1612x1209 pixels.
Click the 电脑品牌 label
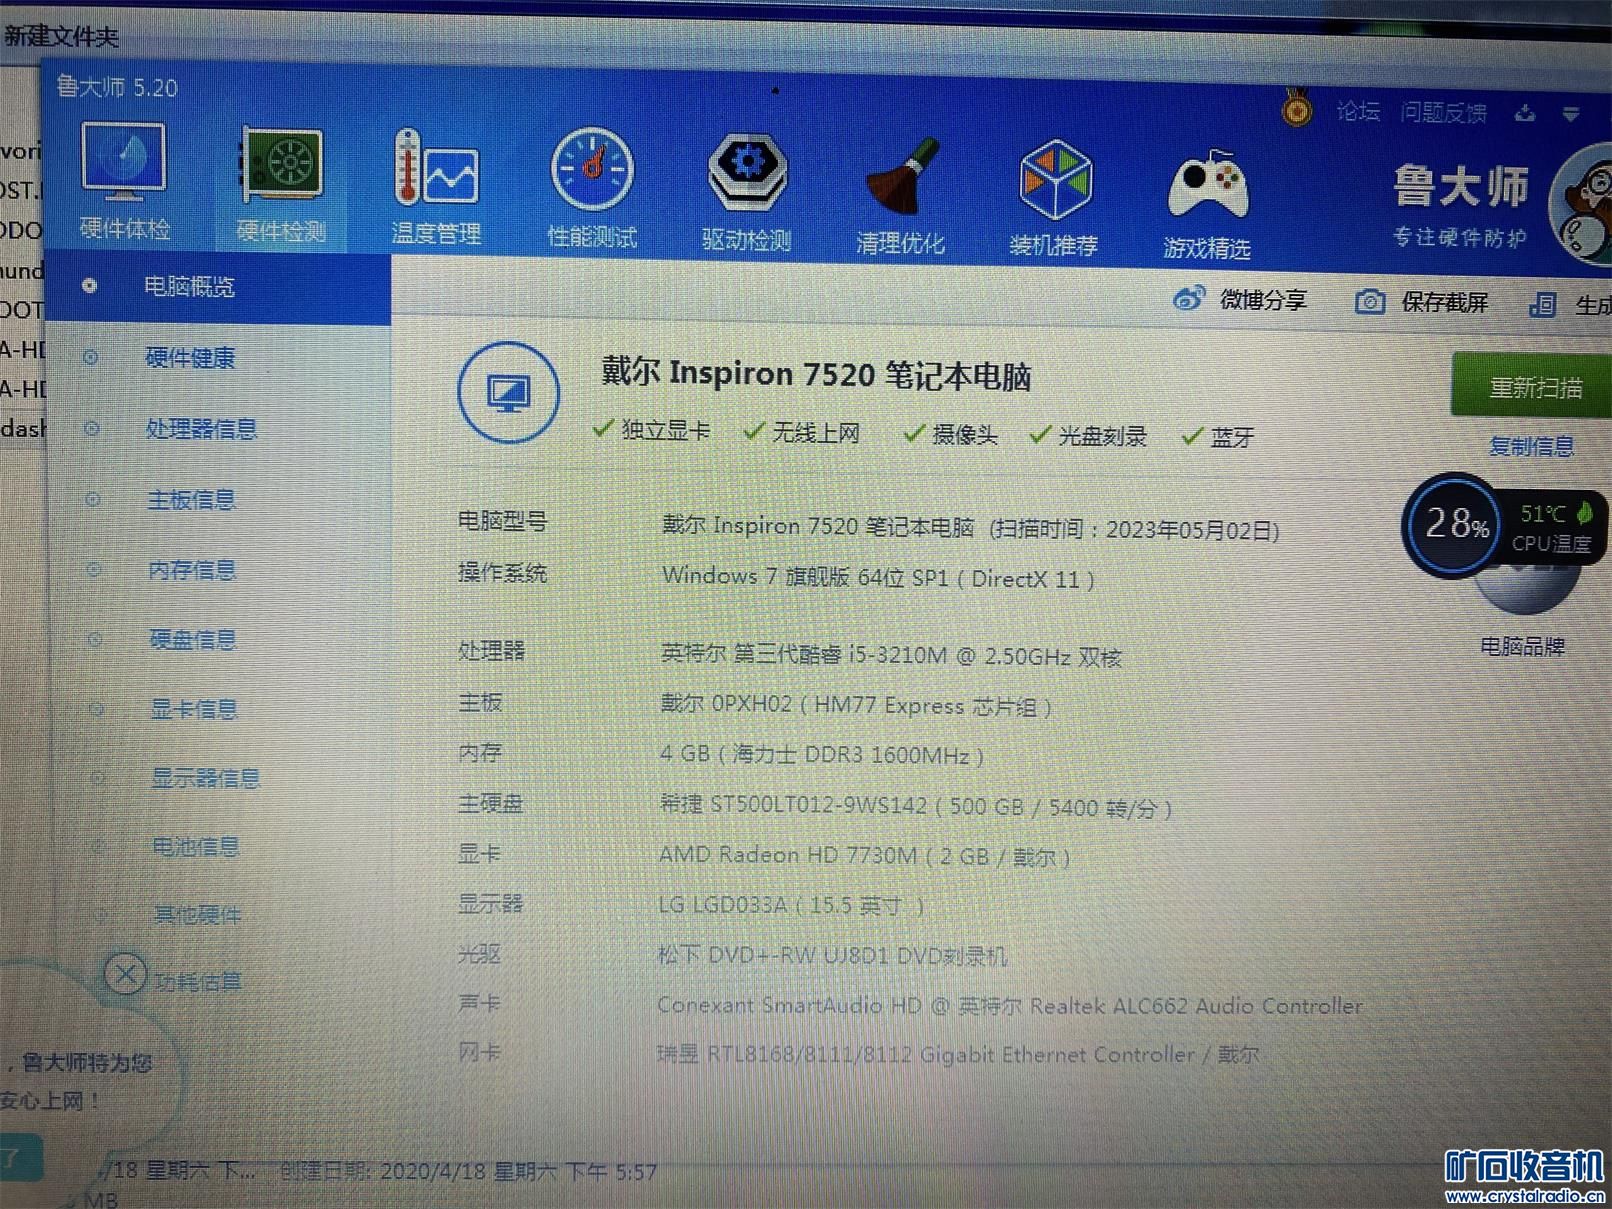(x=1522, y=646)
